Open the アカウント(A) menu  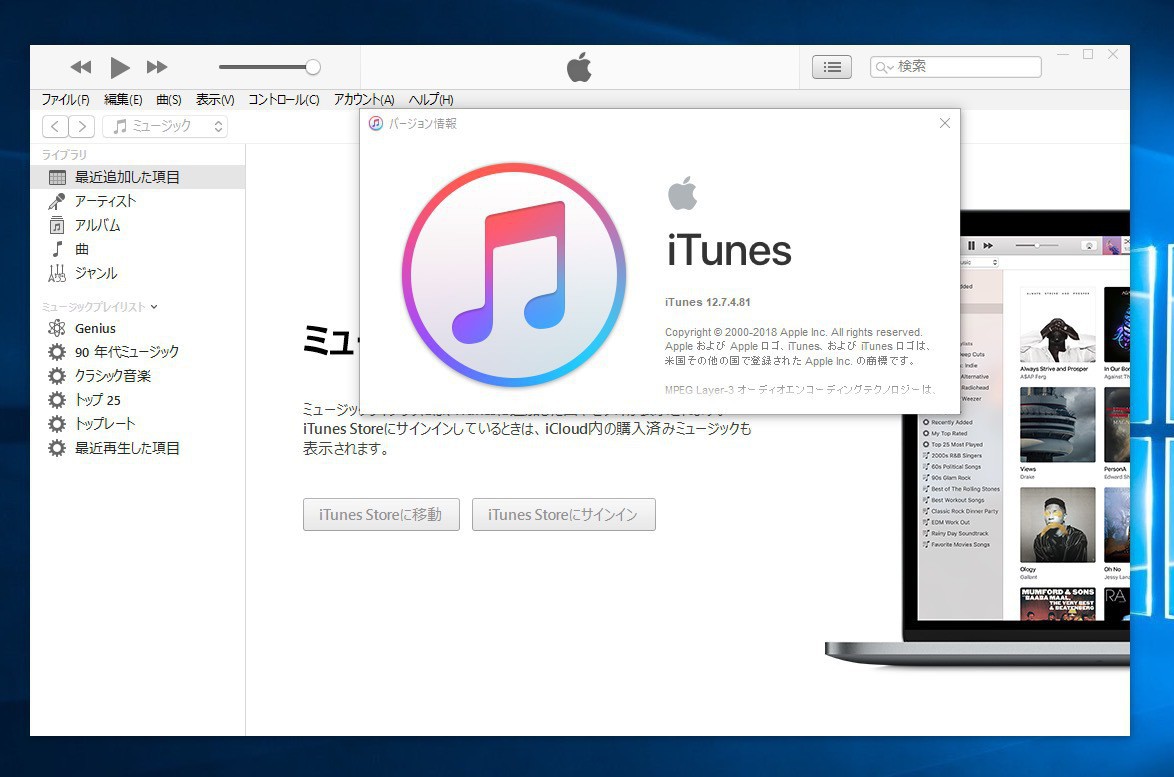pos(364,100)
